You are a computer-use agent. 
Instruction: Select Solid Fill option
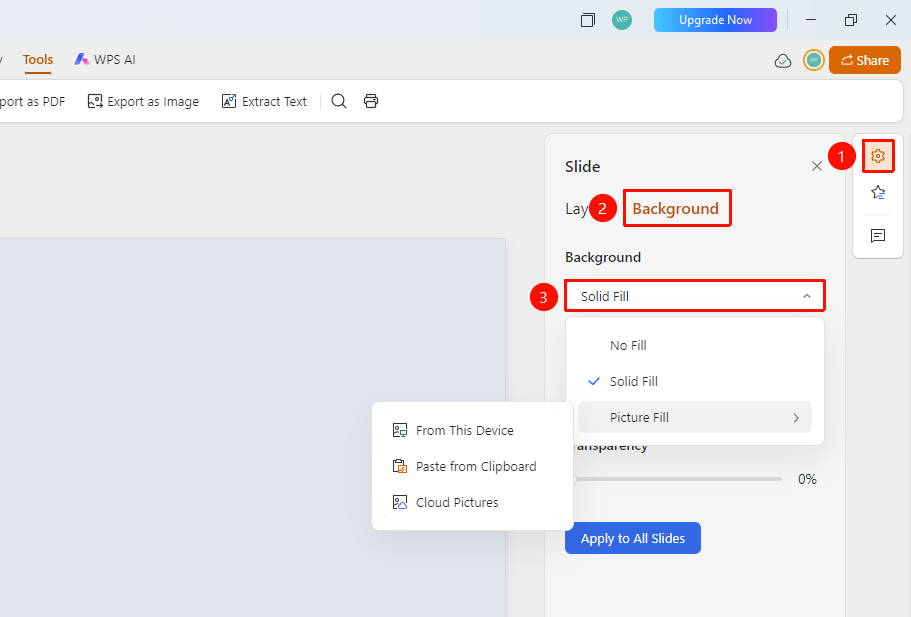(694, 381)
